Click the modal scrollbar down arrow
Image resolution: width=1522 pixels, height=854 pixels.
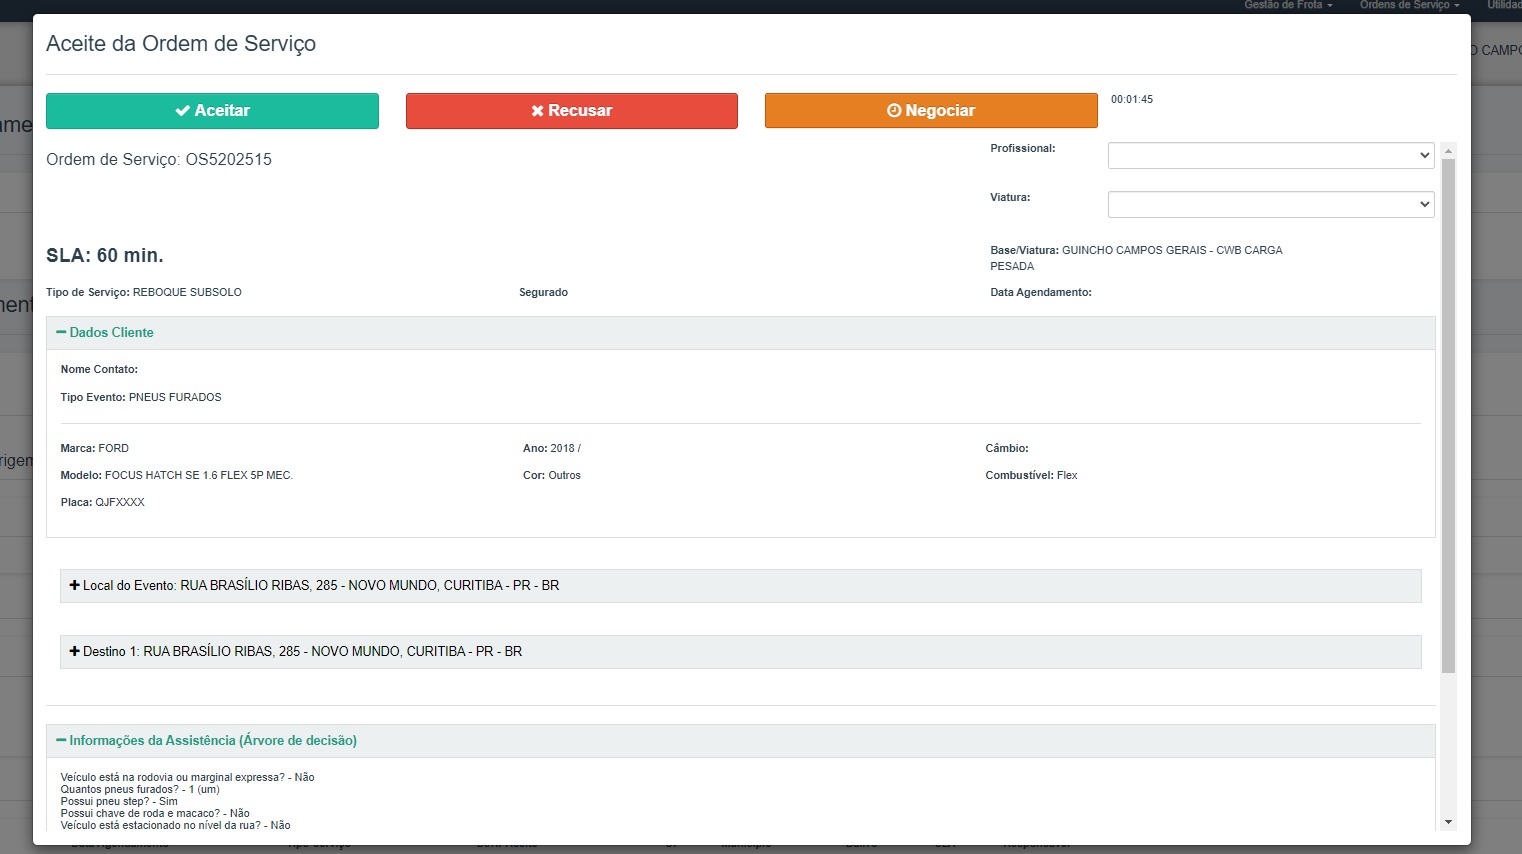[1448, 822]
